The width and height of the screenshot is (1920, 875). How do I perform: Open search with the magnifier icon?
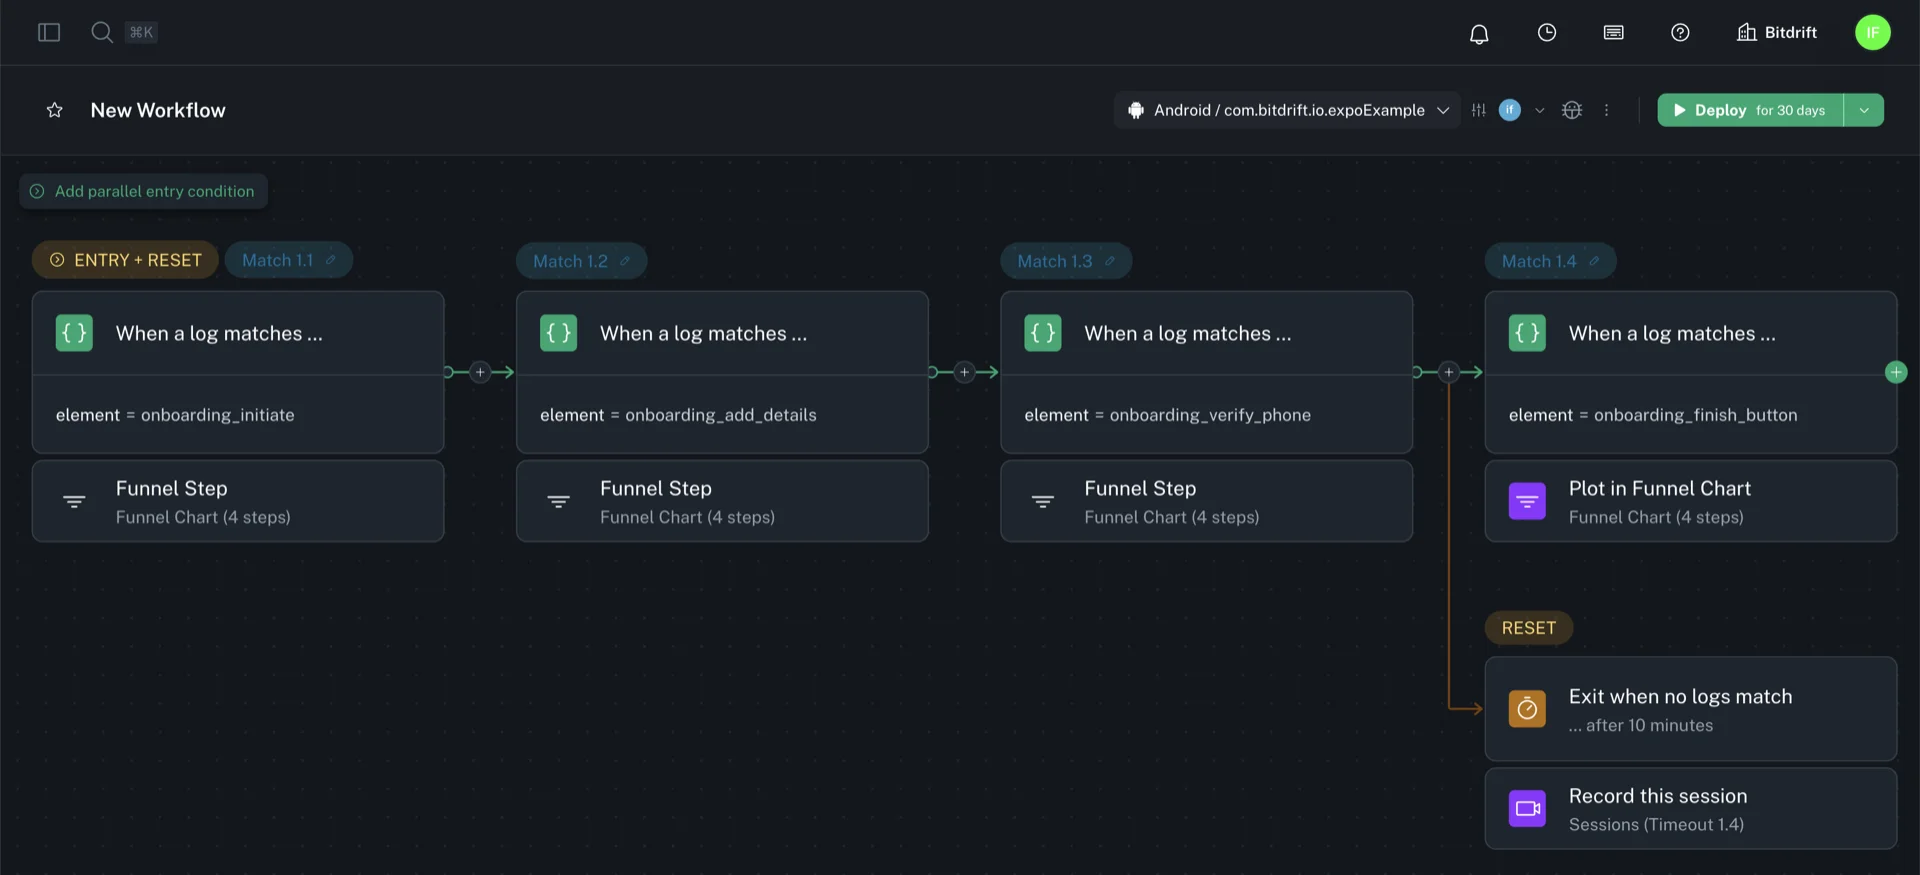click(x=101, y=32)
